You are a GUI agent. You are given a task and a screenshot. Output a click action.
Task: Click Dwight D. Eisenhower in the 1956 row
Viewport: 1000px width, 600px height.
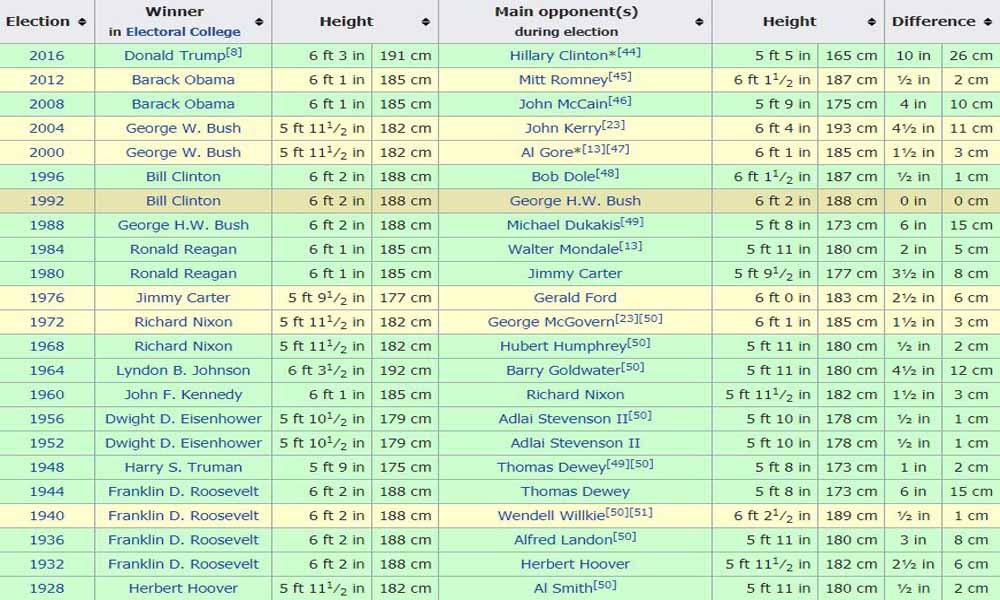click(x=183, y=419)
